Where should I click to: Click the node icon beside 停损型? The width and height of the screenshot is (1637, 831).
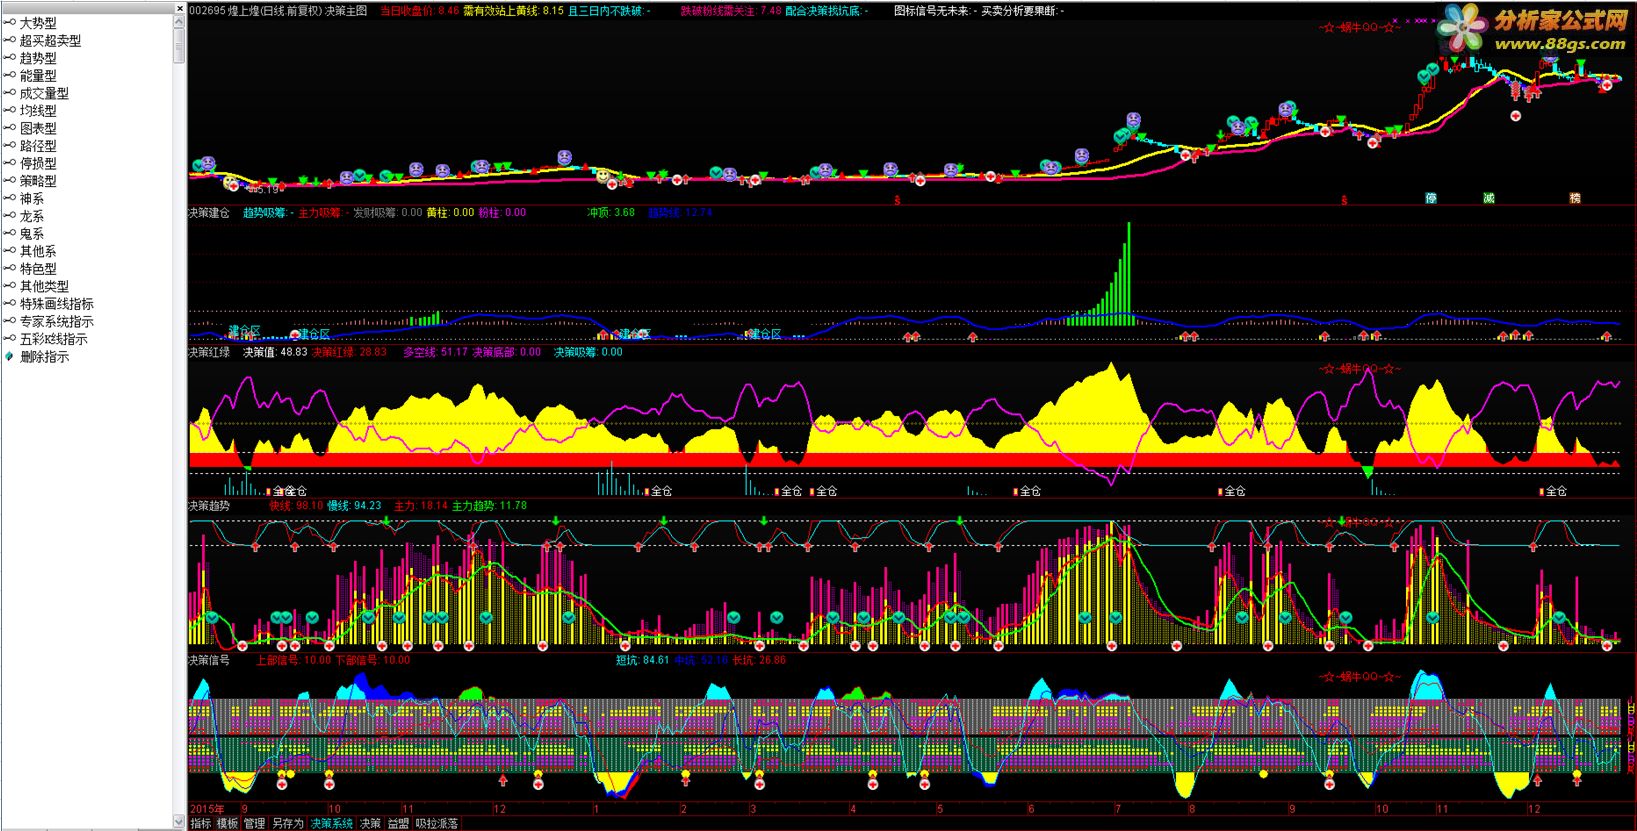(x=10, y=163)
